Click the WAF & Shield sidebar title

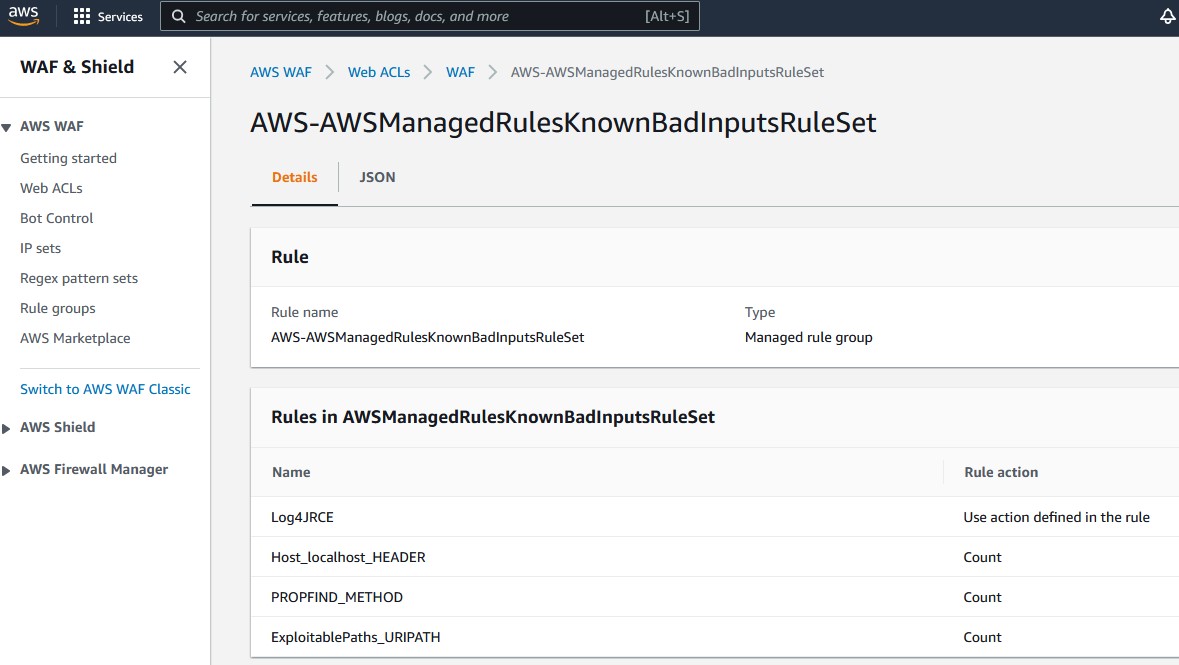pyautogui.click(x=77, y=67)
